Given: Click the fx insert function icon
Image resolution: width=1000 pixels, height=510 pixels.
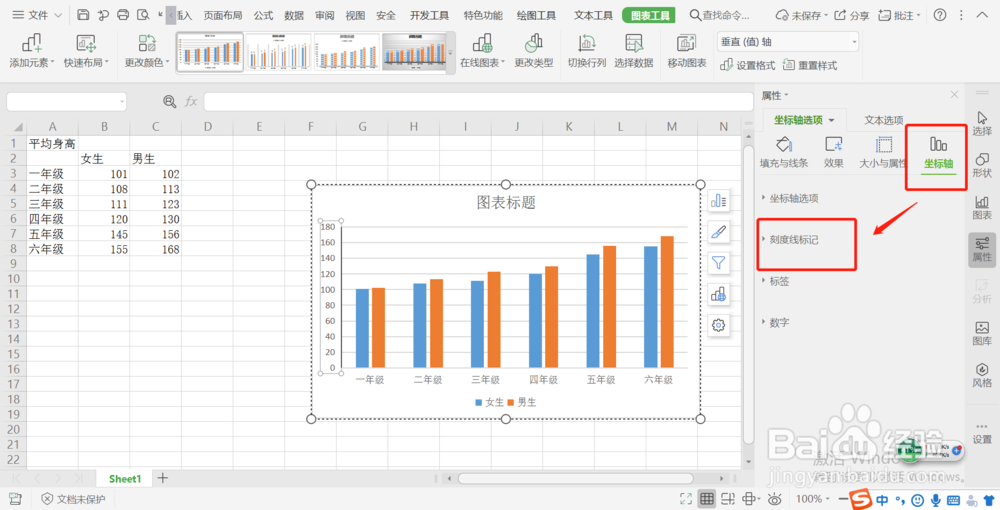Looking at the screenshot, I should [x=191, y=101].
